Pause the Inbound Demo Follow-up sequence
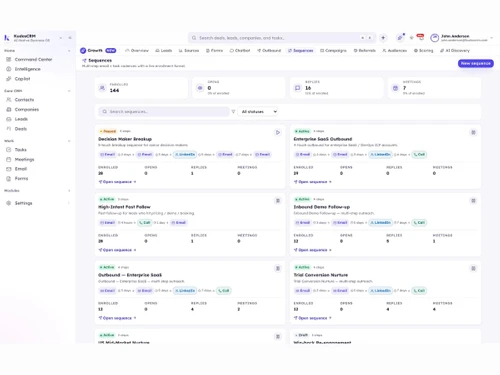Viewport: 500px width, 375px height. coord(473,200)
